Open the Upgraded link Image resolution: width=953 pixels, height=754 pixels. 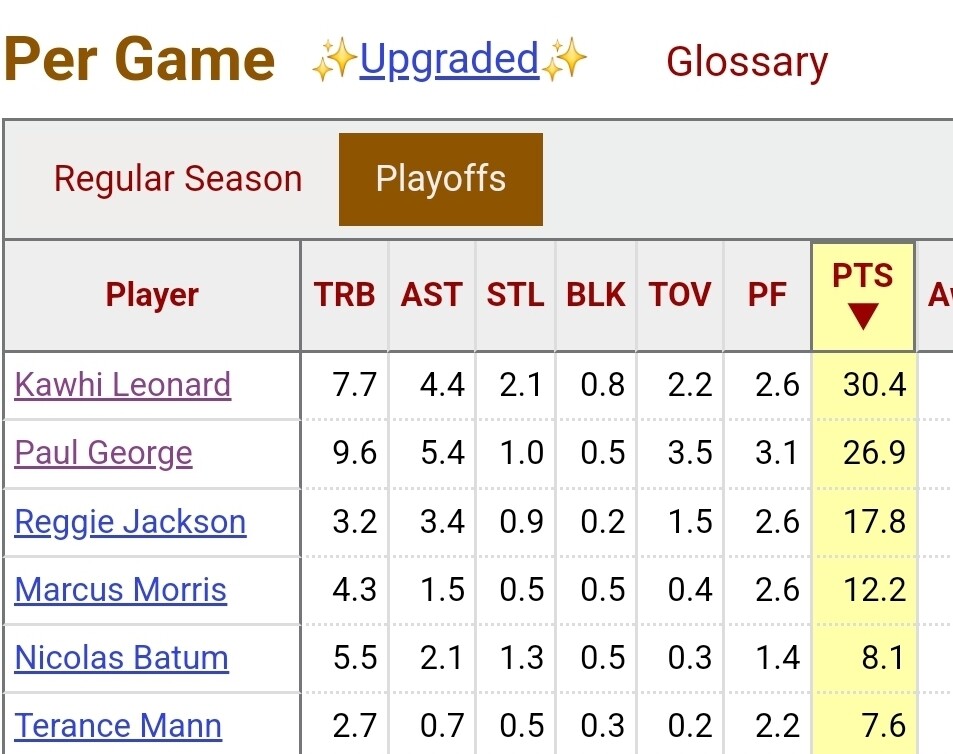pyautogui.click(x=449, y=60)
